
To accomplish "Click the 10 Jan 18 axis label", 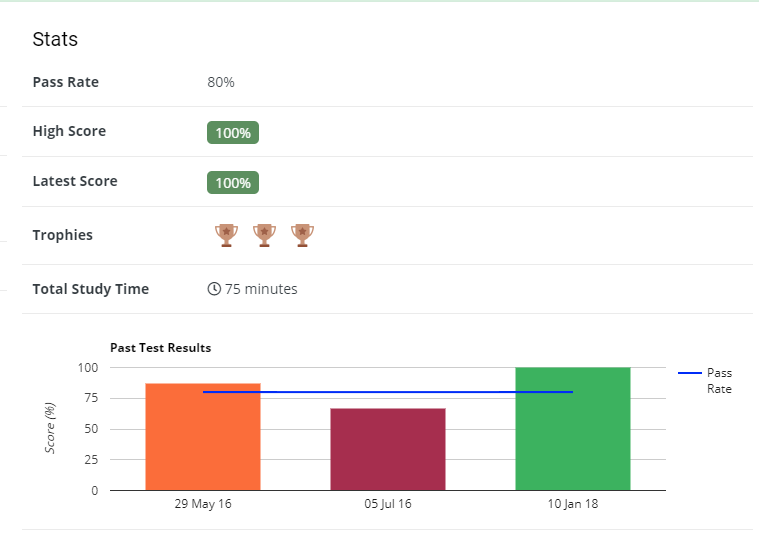I will tap(572, 504).
